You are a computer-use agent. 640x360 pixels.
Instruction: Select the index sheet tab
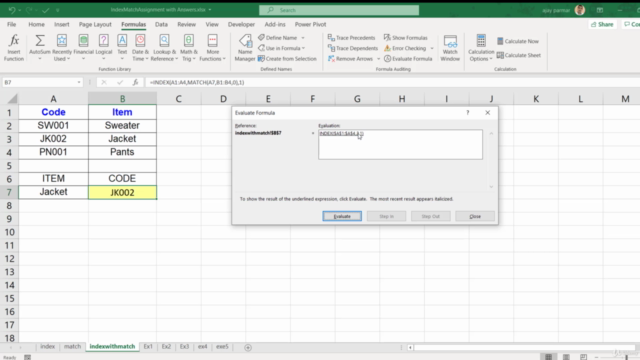(47, 347)
